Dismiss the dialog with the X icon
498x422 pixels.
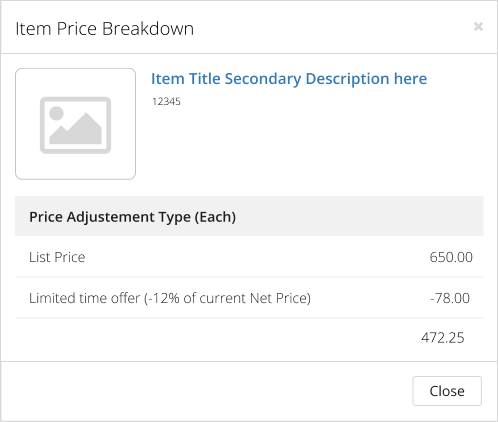[x=478, y=26]
